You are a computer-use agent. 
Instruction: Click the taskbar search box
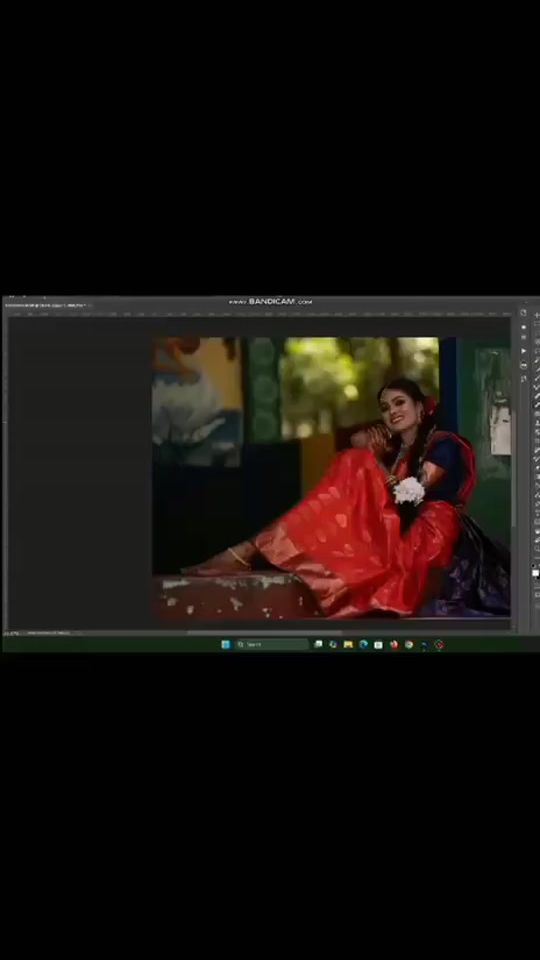[x=272, y=644]
